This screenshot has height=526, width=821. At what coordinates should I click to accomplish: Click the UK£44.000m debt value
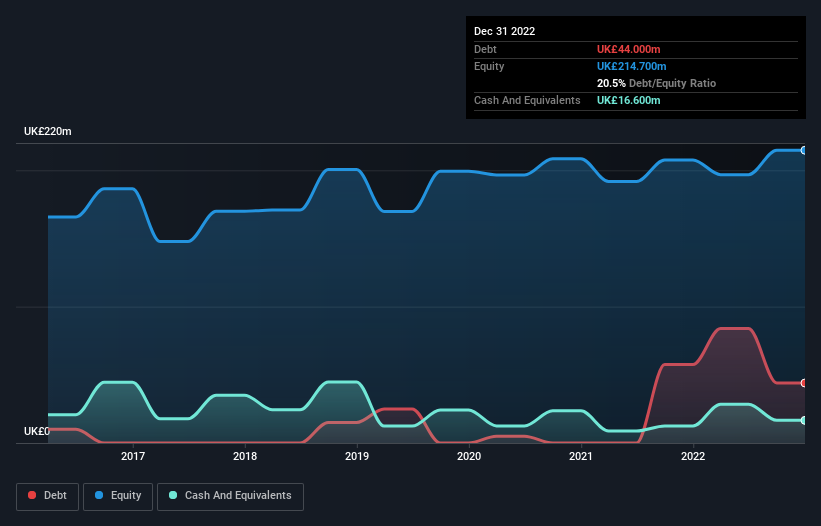click(628, 49)
